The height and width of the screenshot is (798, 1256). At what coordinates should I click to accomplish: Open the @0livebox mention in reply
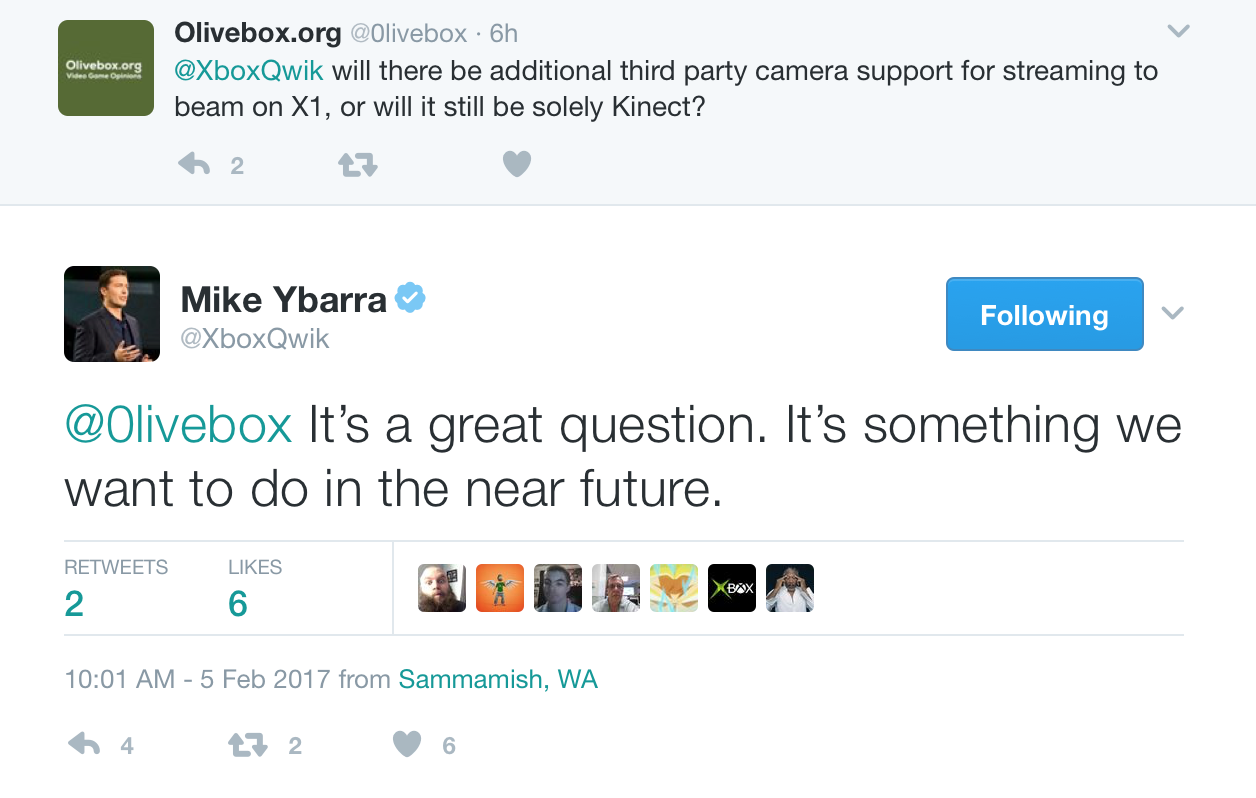pos(178,425)
